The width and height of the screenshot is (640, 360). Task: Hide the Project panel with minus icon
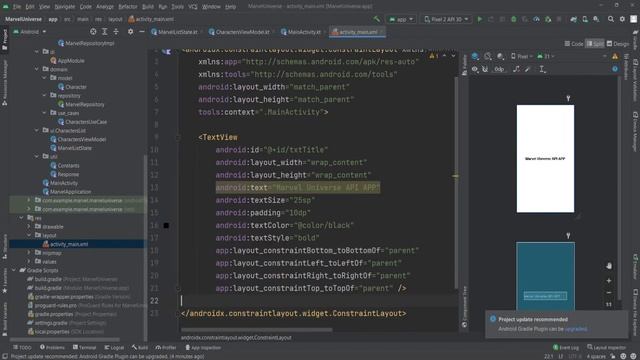pos(142,31)
